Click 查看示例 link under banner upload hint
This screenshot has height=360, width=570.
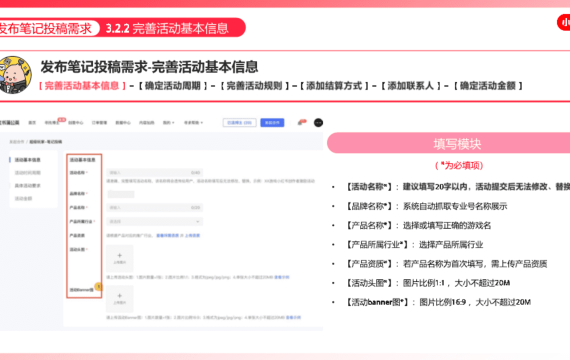pos(293,317)
